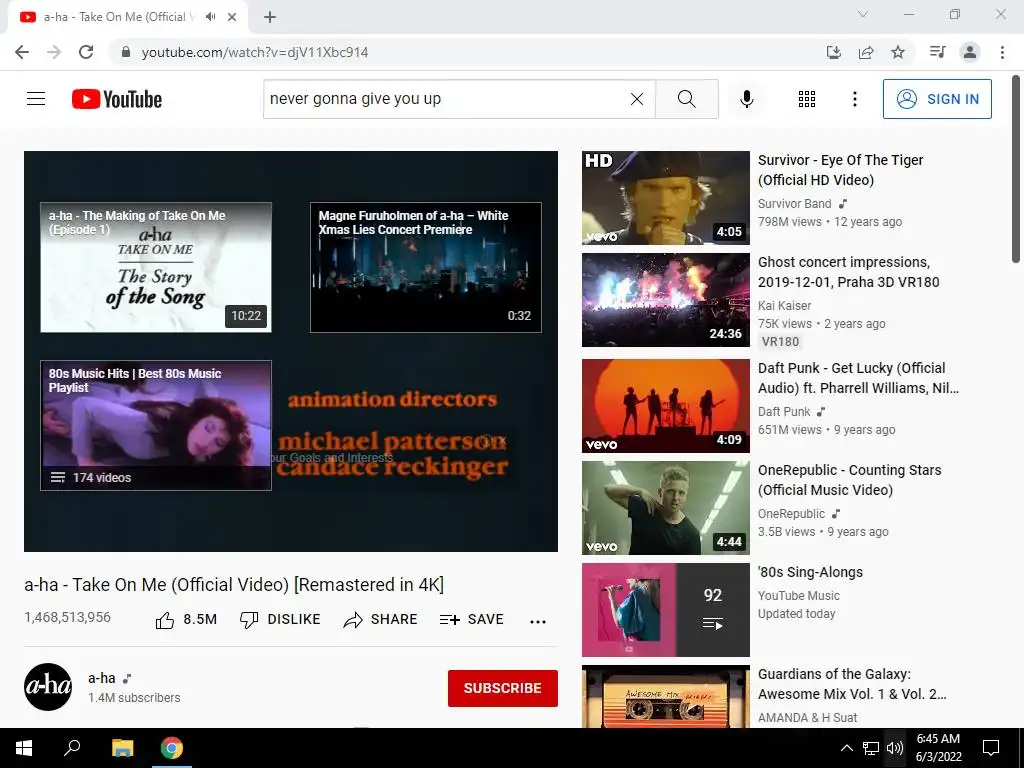Open Survivor Eye Of The Tiger thumbnail

click(x=665, y=198)
